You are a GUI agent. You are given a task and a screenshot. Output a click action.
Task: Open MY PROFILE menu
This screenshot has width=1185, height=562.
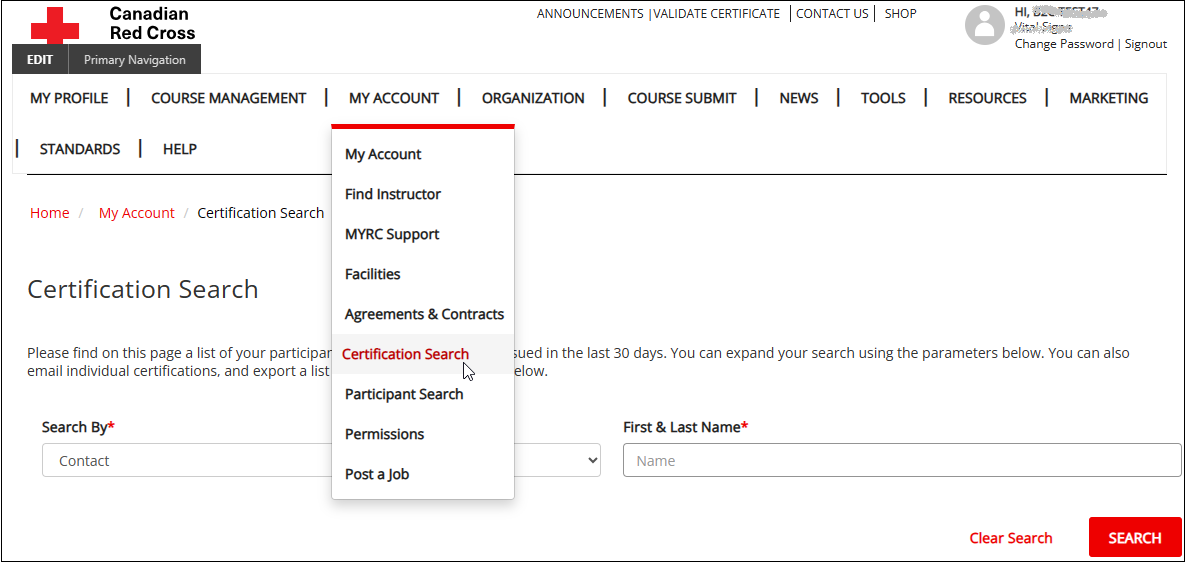coord(69,98)
